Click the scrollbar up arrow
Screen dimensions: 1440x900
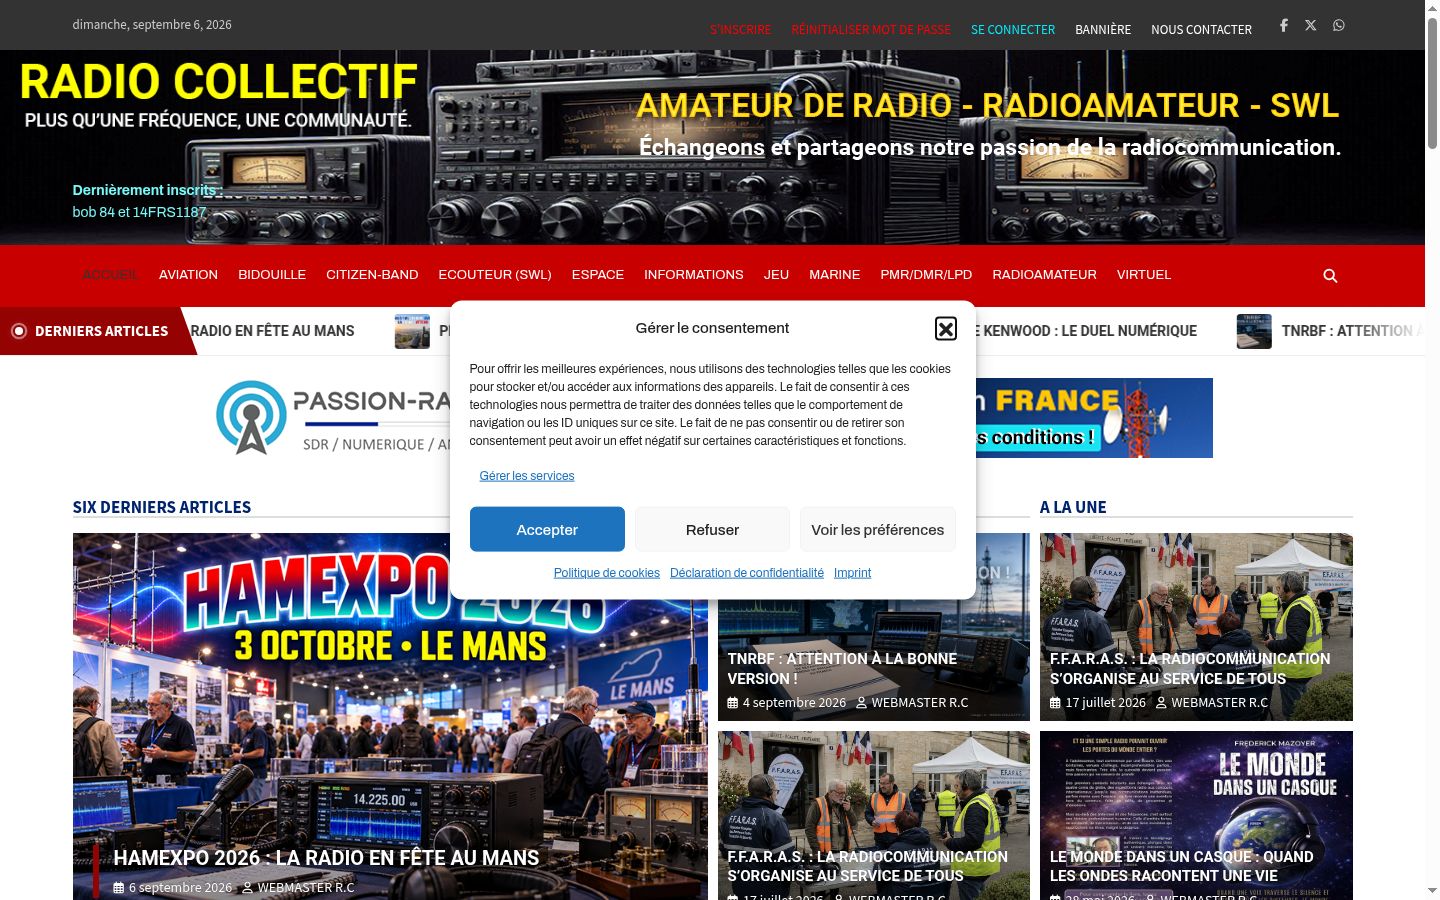[1432, 8]
